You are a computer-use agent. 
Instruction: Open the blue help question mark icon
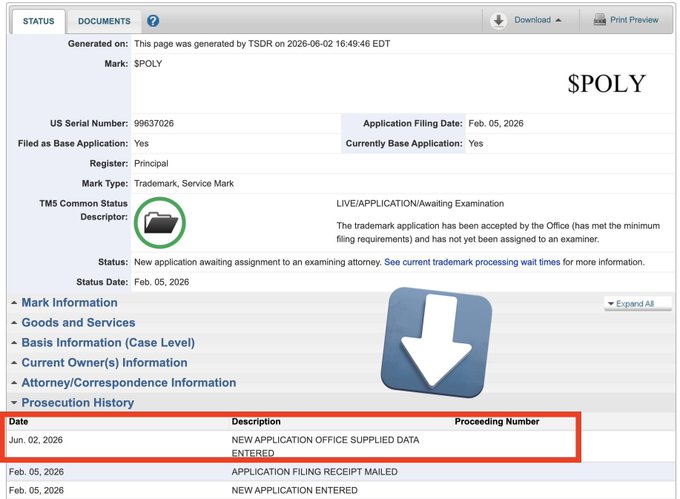pos(153,21)
